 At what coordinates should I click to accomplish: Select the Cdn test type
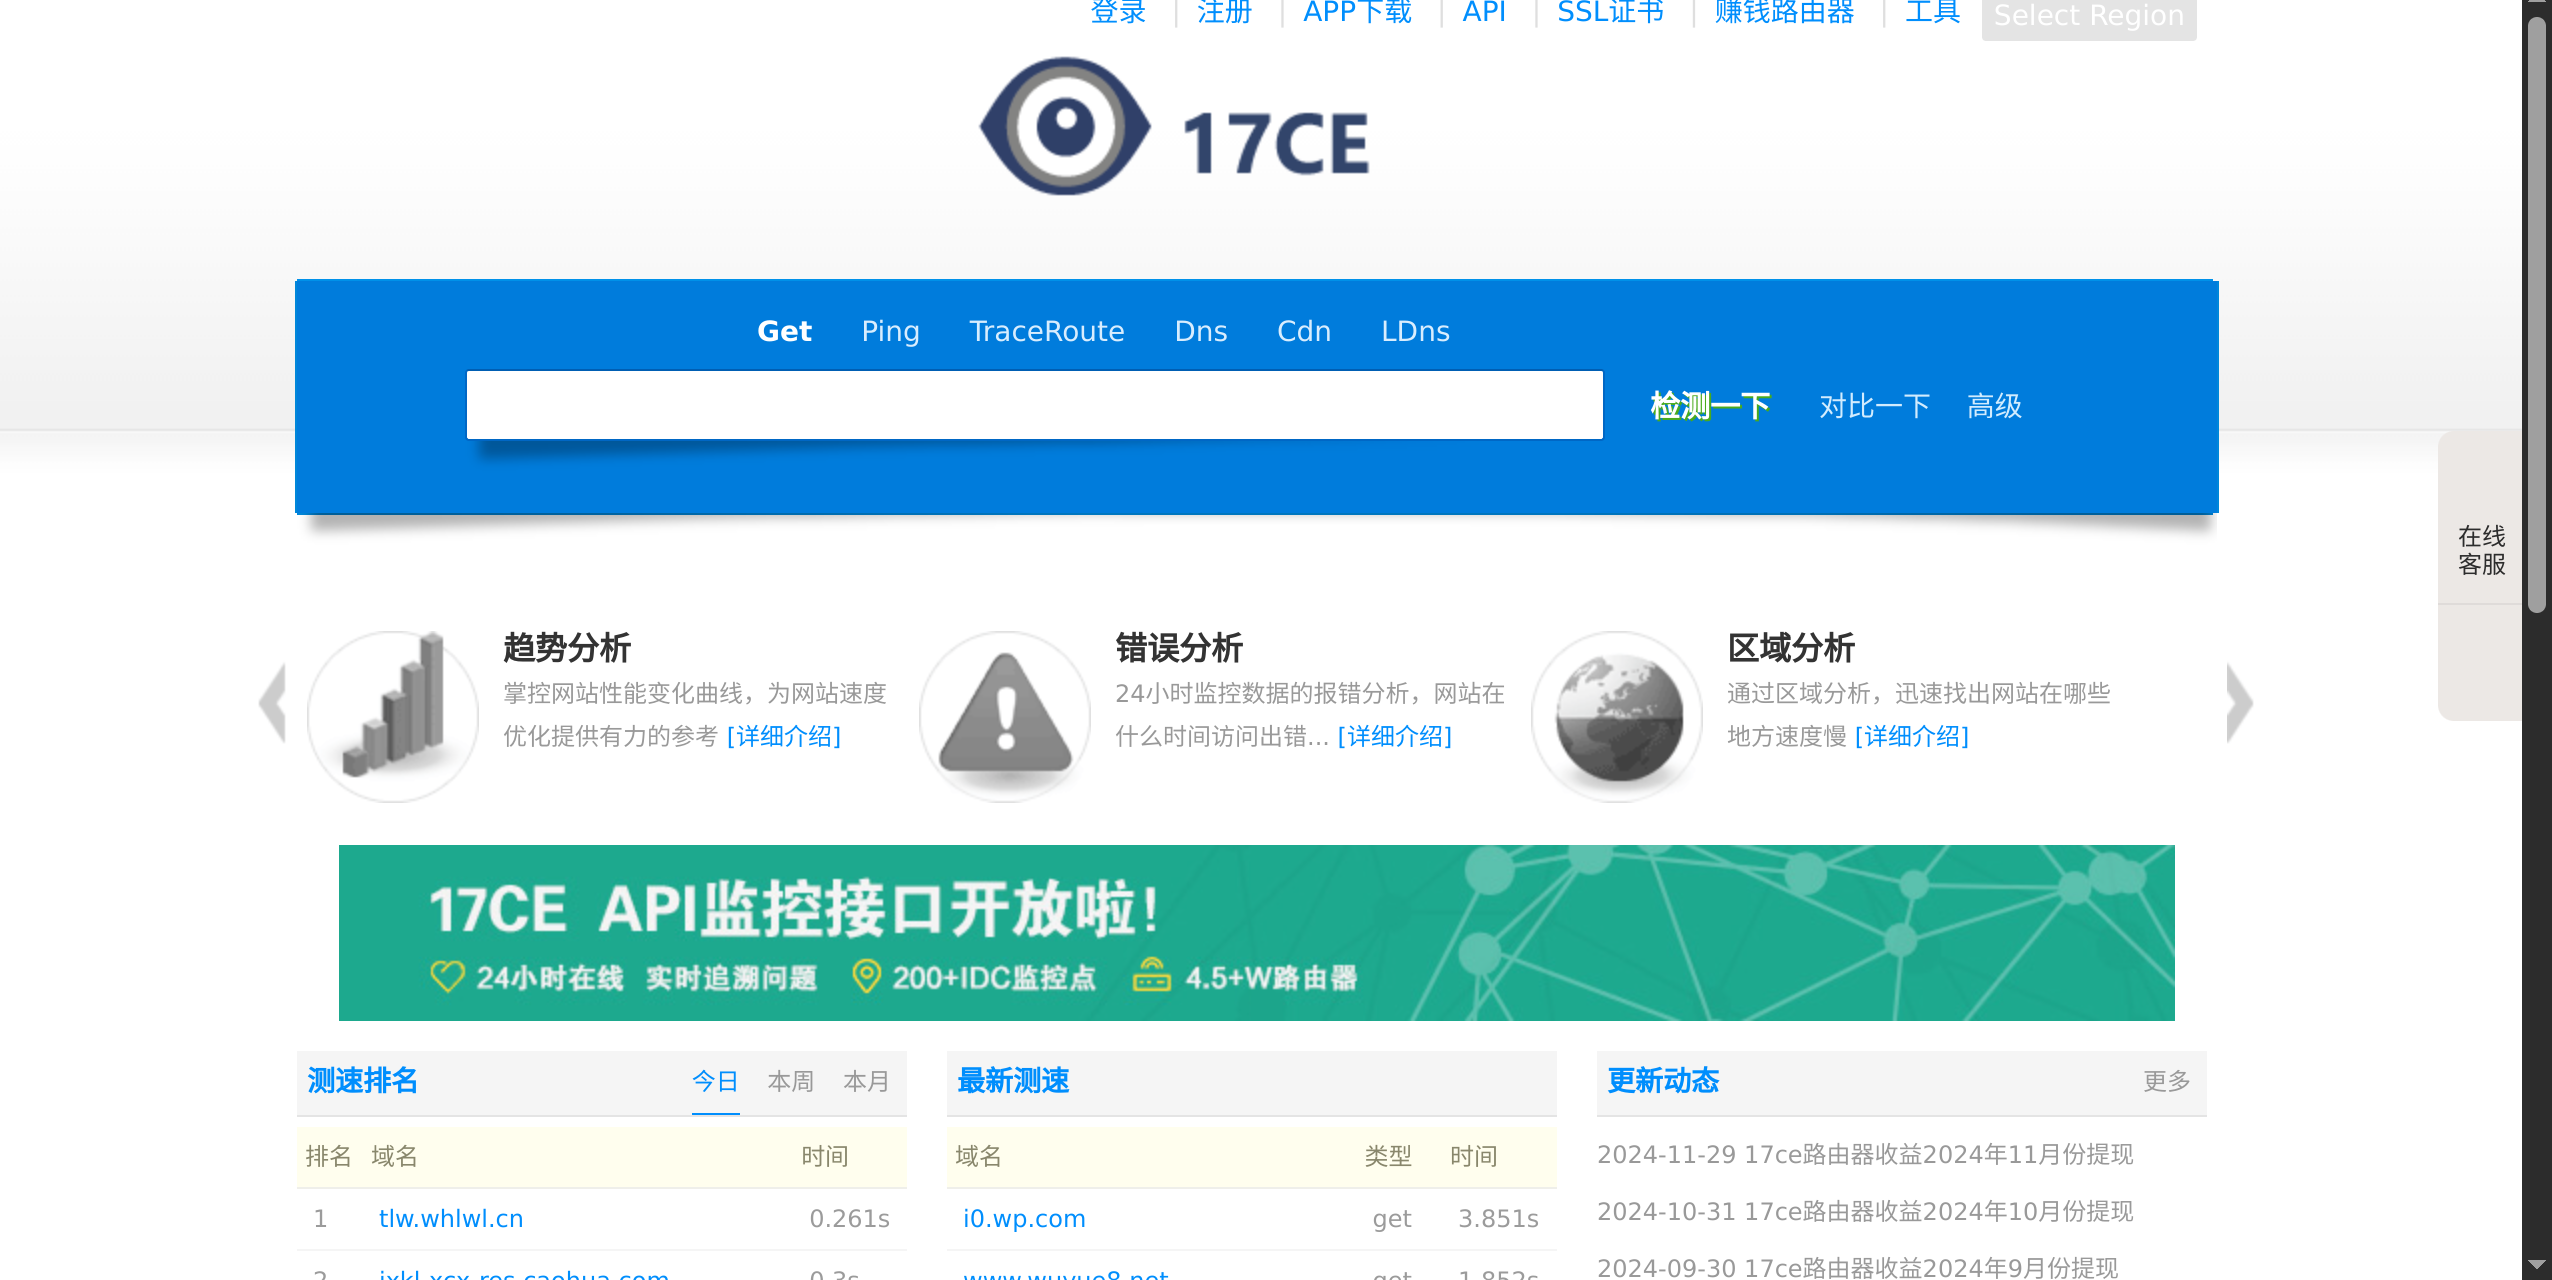(x=1304, y=331)
